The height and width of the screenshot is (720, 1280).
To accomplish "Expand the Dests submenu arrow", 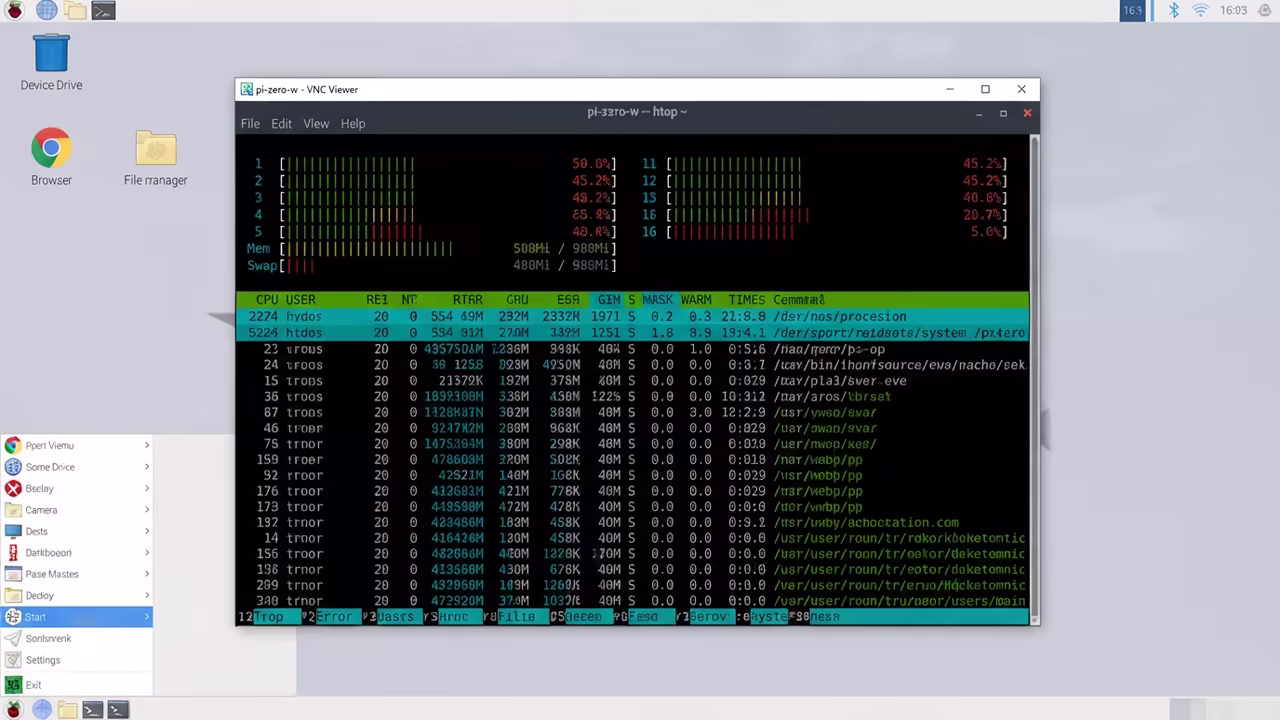I will (x=147, y=531).
